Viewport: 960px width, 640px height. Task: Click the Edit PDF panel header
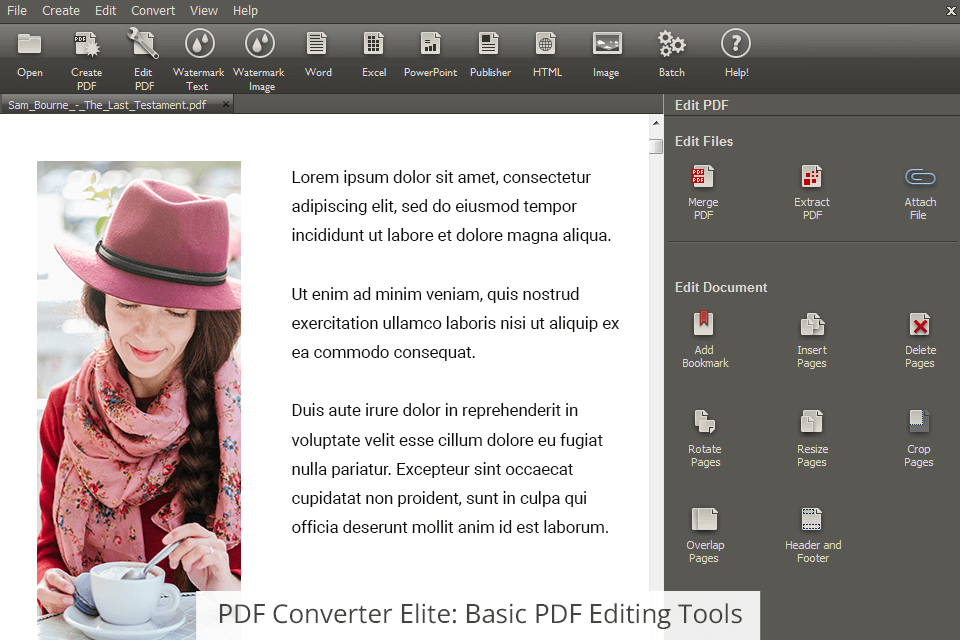701,105
